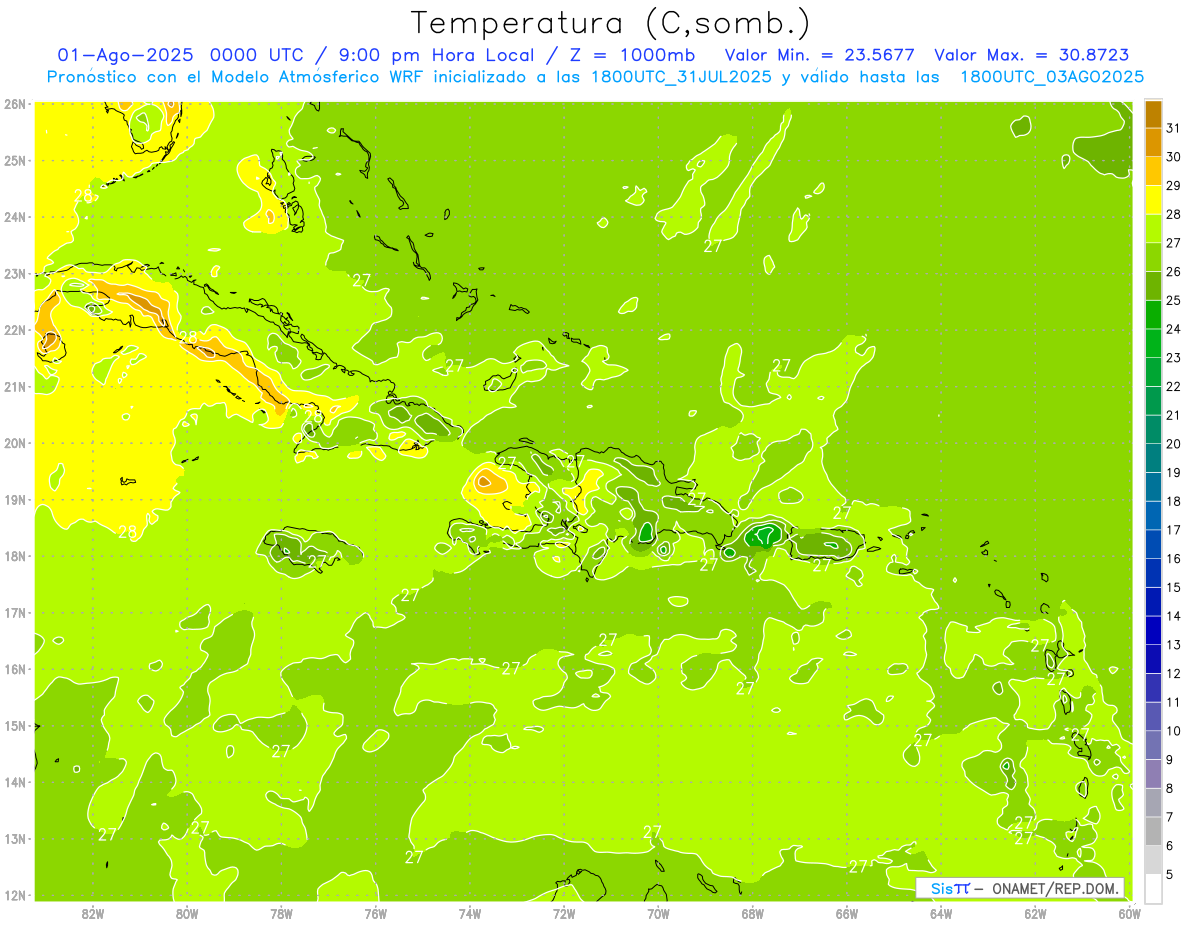Viewport: 1200px width, 927px height.
Task: Click the dark orange colorbar segment above 31
Action: [x=1153, y=114]
